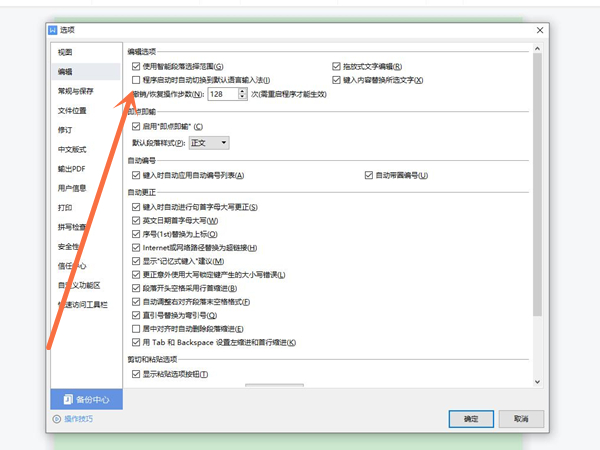Open the 常规与保存 settings page
Screen dimensions: 600x450
click(x=74, y=91)
